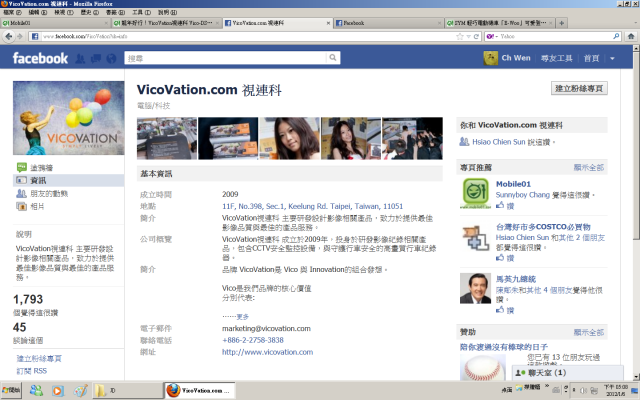This screenshot has height=400, width=640.
Task: Open the Mobile01 recommended page icon
Action: pyautogui.click(x=476, y=193)
